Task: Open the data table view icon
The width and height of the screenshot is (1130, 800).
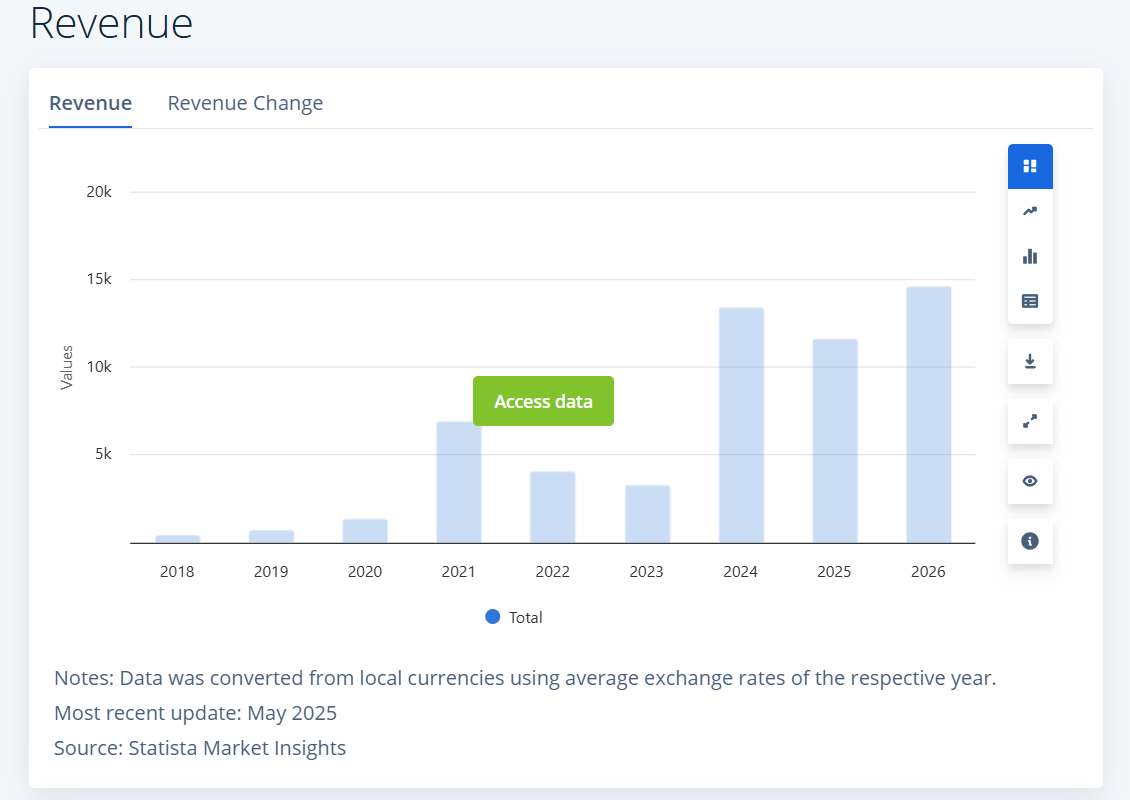Action: pyautogui.click(x=1030, y=301)
